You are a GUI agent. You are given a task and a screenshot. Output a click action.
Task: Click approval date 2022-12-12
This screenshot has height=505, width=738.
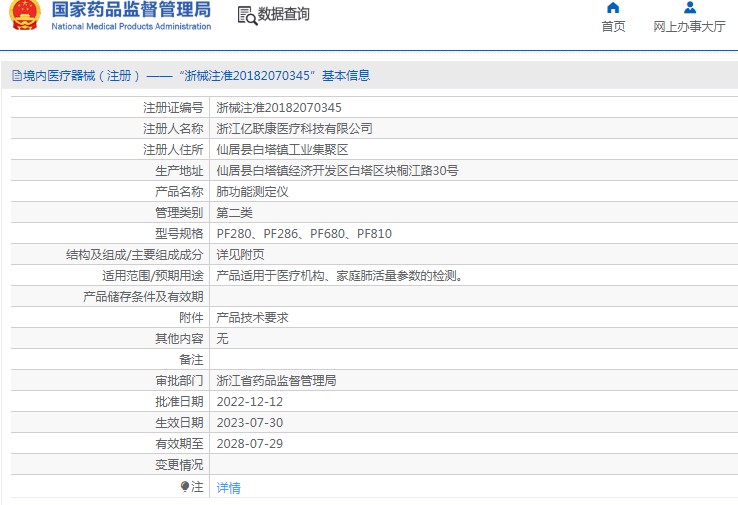click(249, 401)
